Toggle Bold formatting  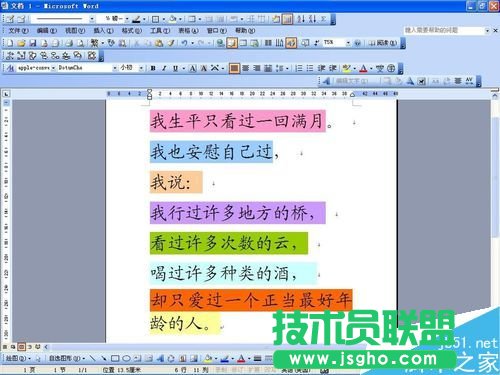click(153, 68)
